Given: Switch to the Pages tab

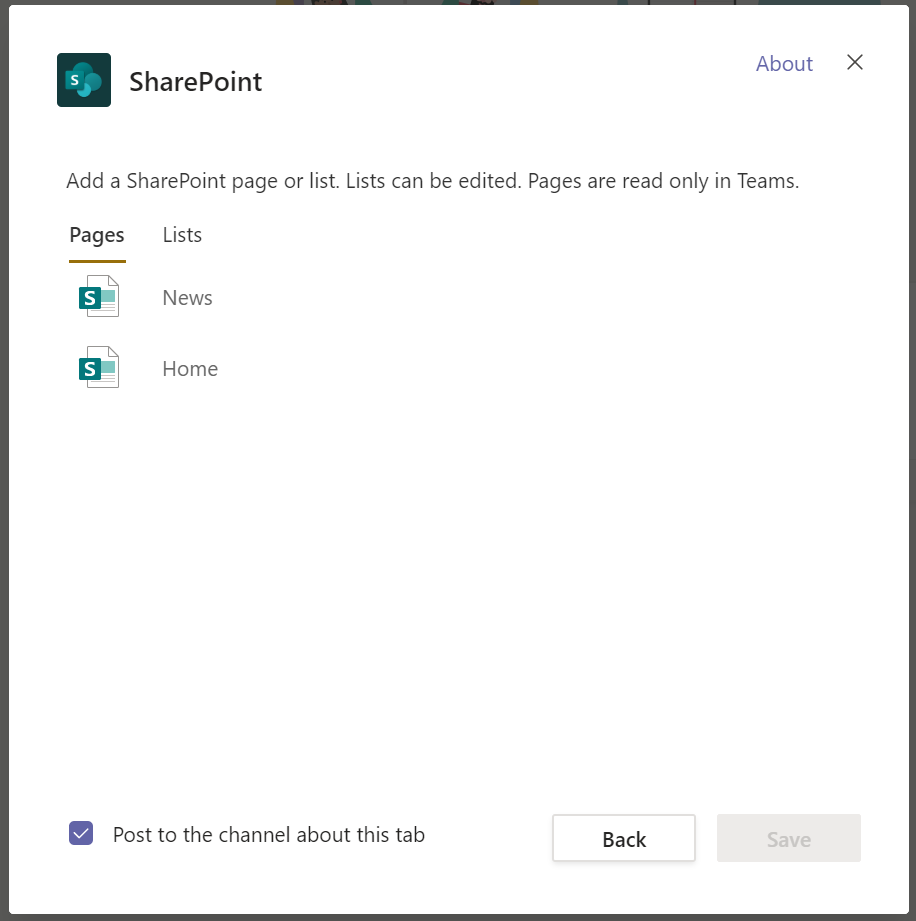Looking at the screenshot, I should point(97,235).
